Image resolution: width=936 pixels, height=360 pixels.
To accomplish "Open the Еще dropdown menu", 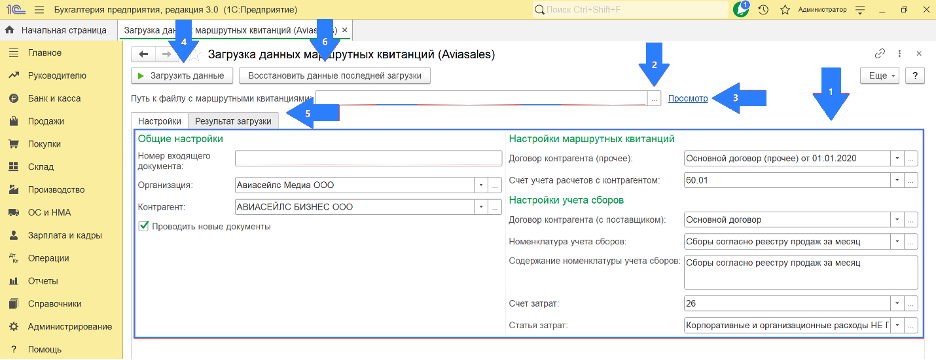I will [879, 76].
